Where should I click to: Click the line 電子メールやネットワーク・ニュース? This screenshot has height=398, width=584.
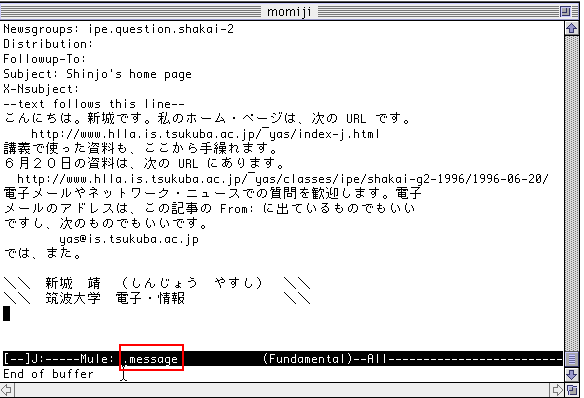213,193
